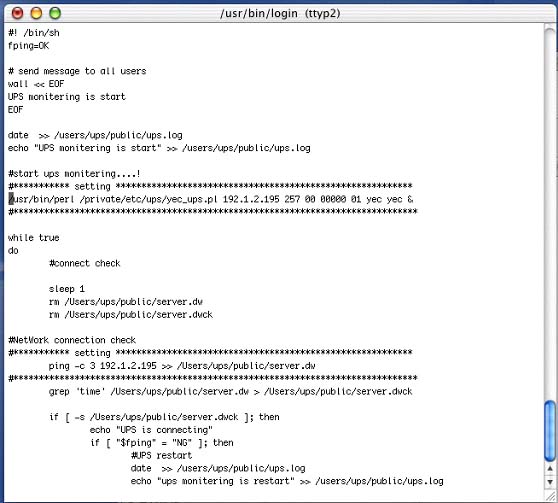Click the highlighted cursor block before usr/bin/perl
558x503 pixels.
[11, 199]
